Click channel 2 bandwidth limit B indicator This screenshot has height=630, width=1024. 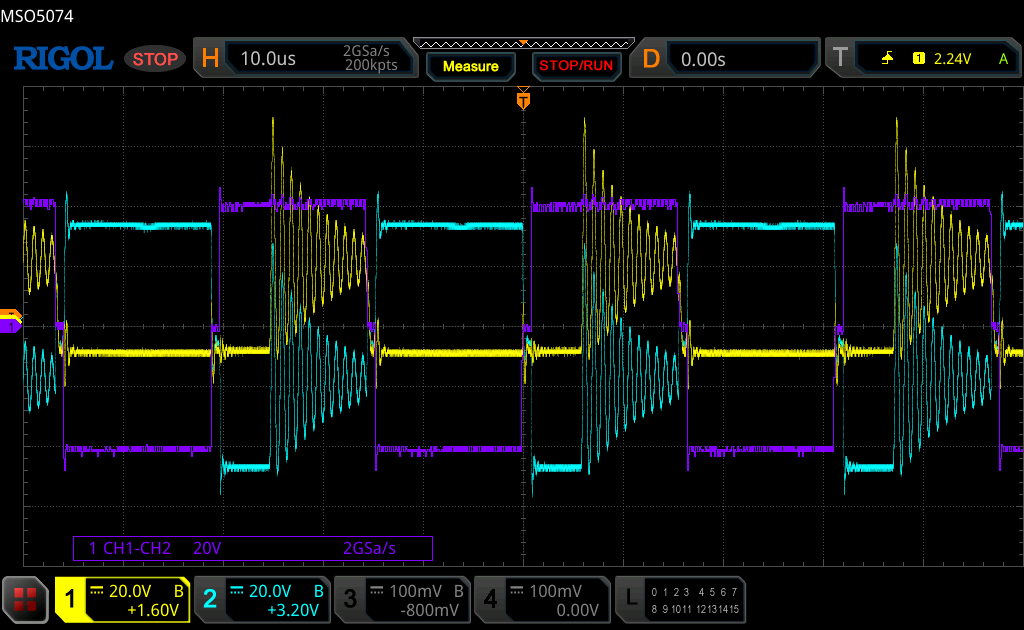tap(319, 591)
